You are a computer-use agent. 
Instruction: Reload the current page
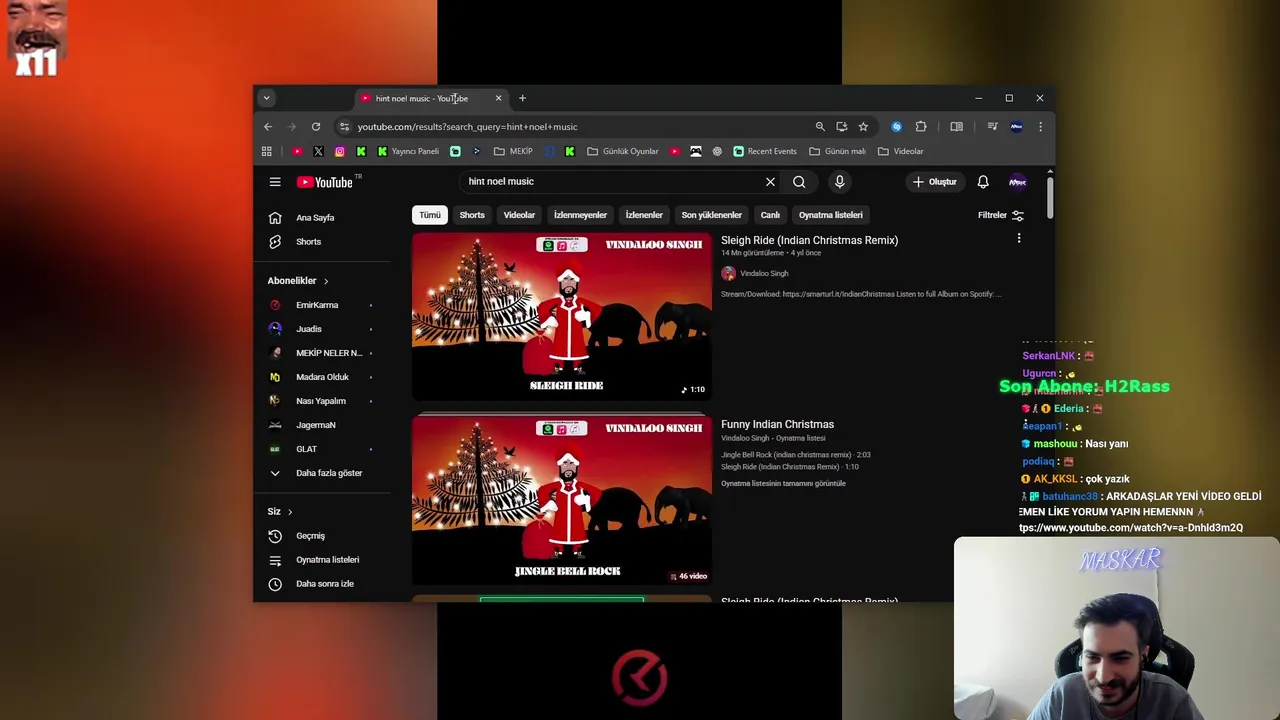316,127
